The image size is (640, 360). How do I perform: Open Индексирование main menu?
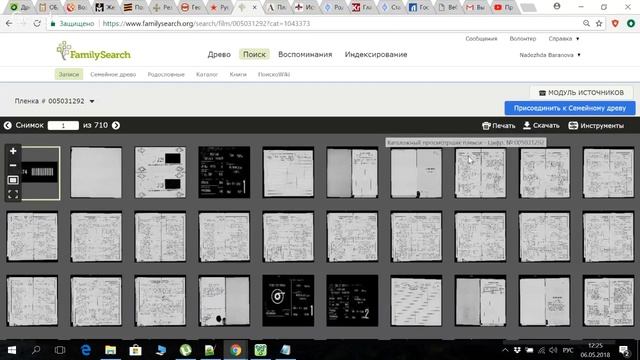click(x=376, y=54)
